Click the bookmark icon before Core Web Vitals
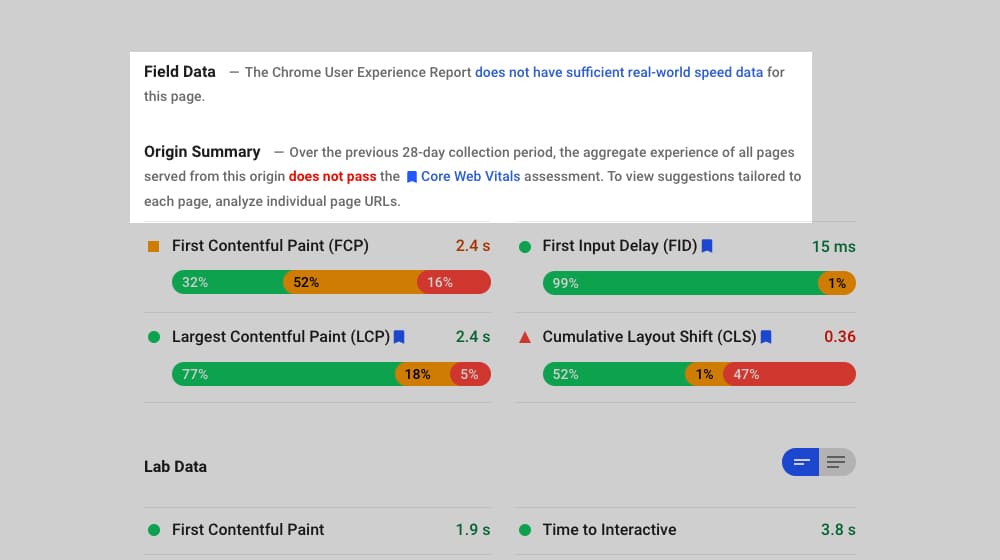The width and height of the screenshot is (1000, 560). coord(411,177)
